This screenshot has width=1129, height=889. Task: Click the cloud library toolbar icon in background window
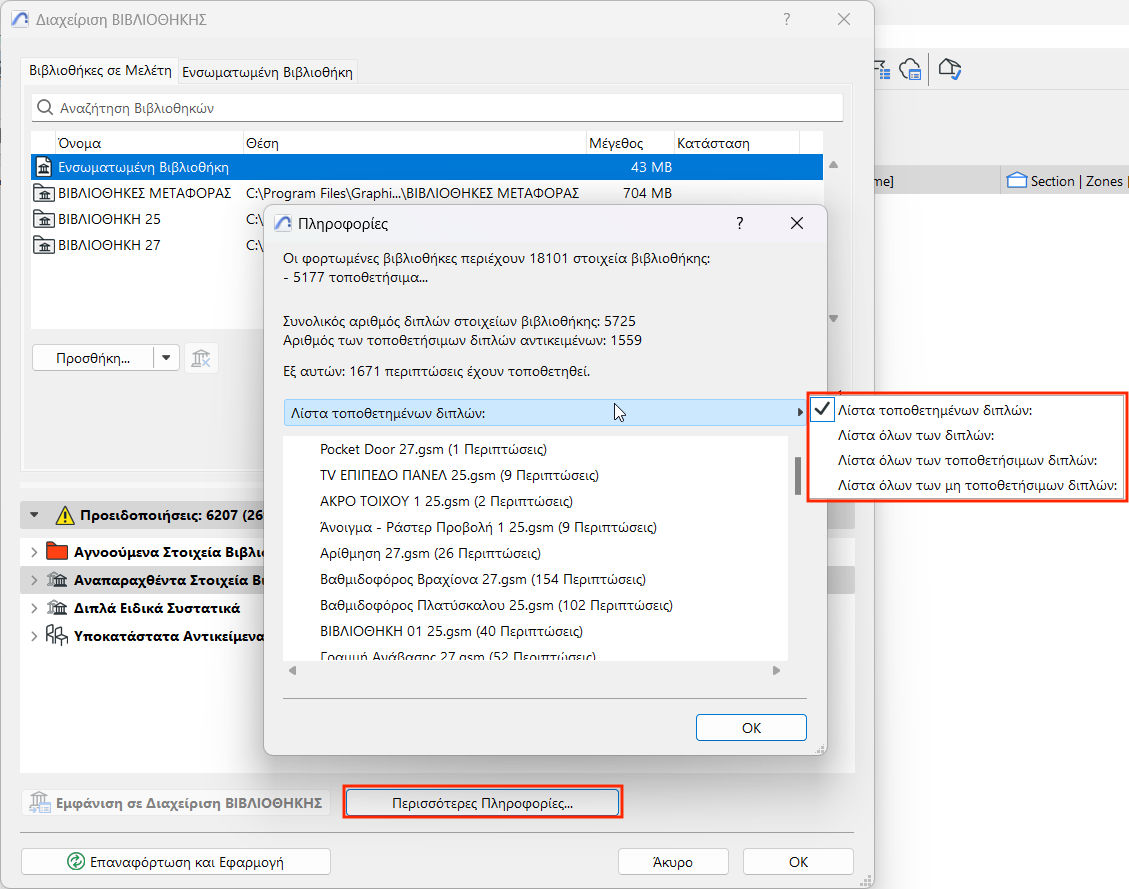click(910, 69)
